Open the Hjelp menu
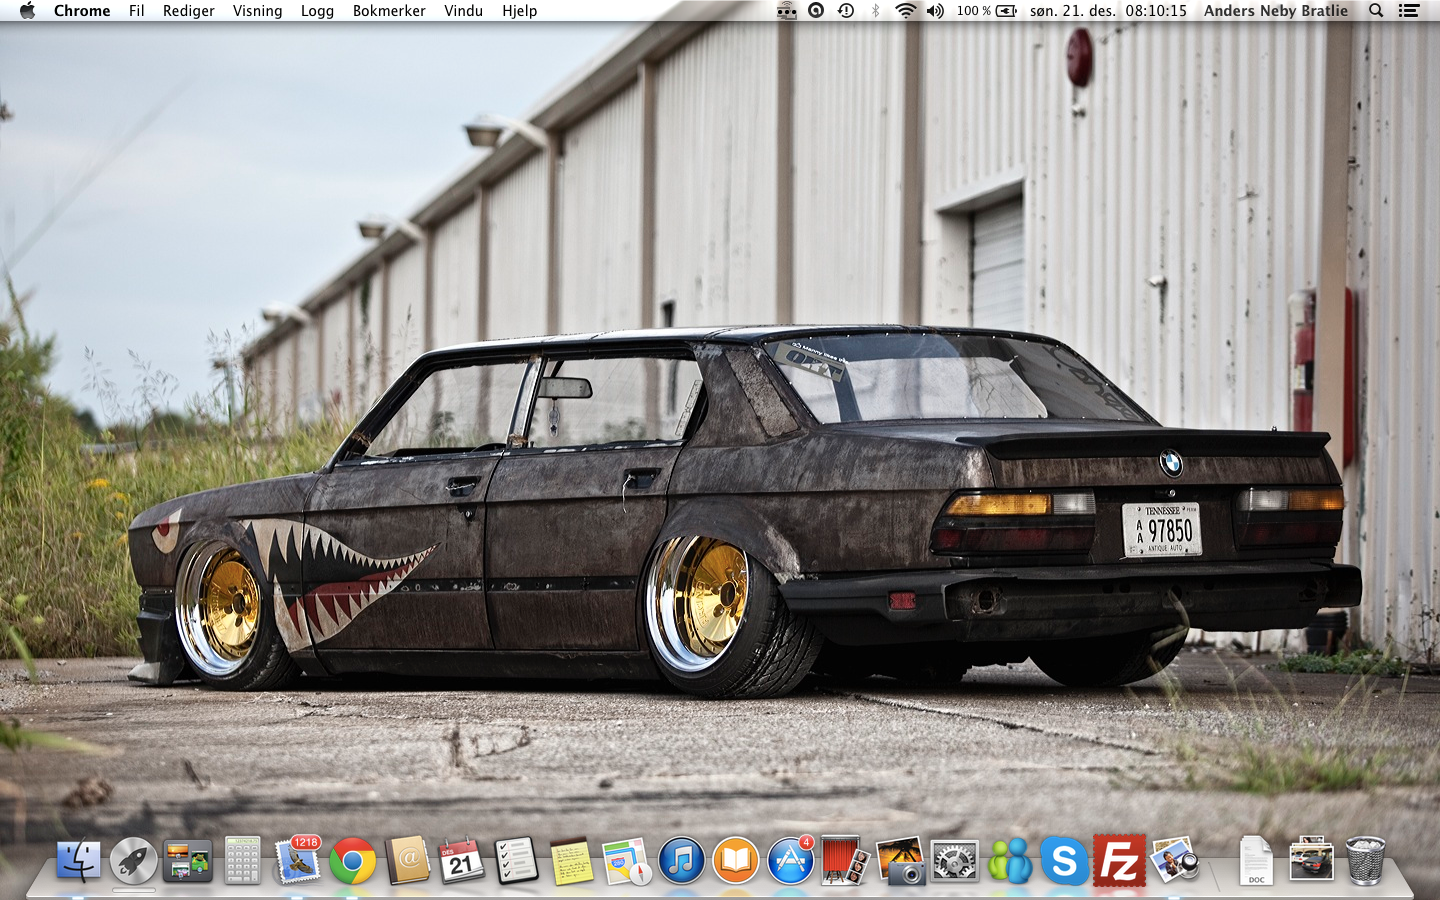The height and width of the screenshot is (900, 1440). point(520,11)
